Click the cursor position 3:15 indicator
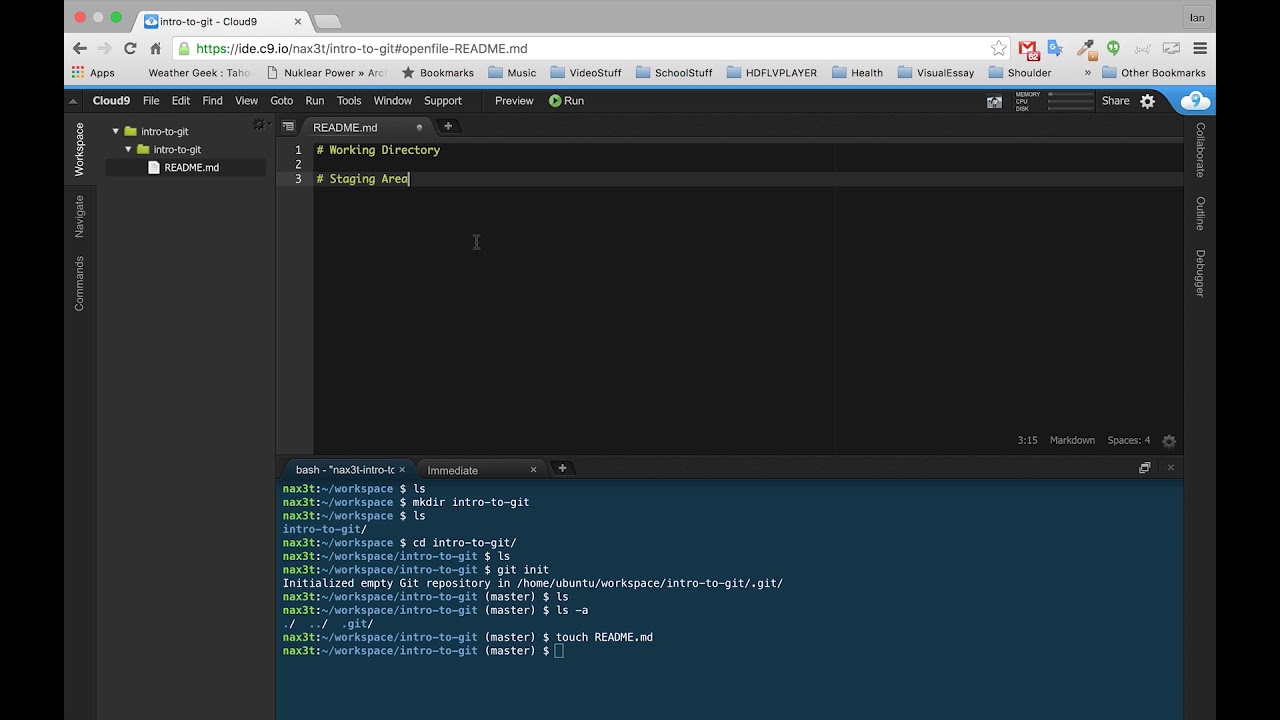This screenshot has width=1280, height=720. tap(1027, 440)
